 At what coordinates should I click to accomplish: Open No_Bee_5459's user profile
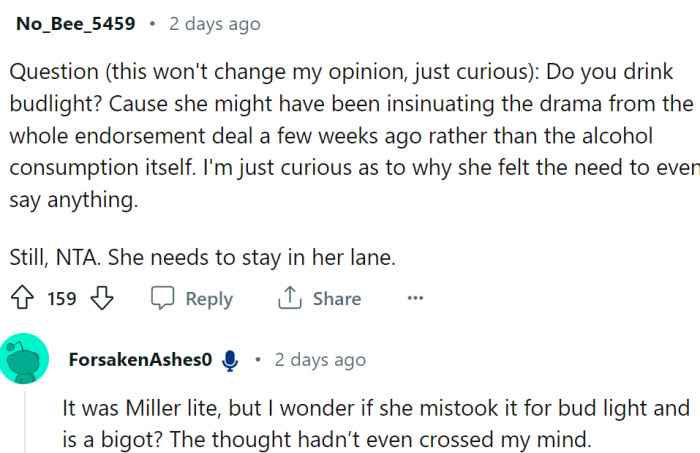(75, 23)
